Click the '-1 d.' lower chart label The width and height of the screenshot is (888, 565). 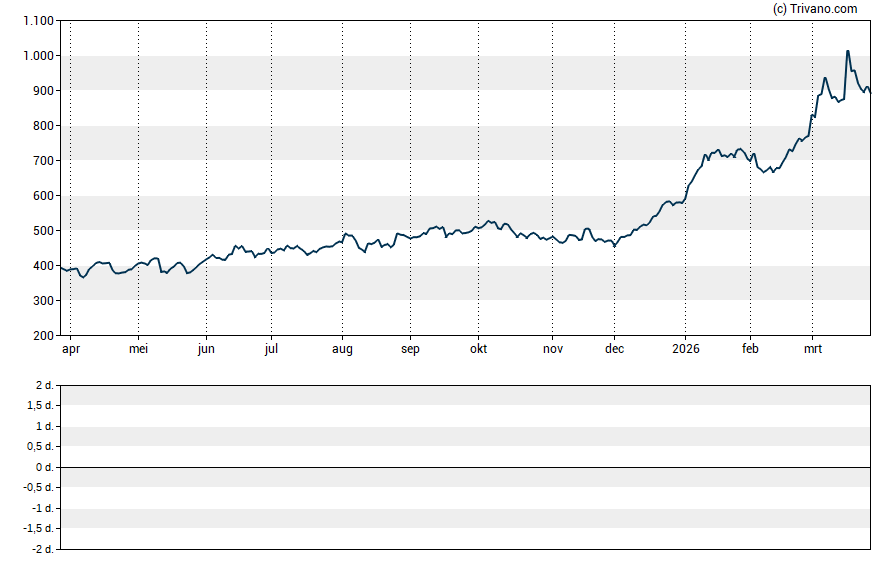41,508
